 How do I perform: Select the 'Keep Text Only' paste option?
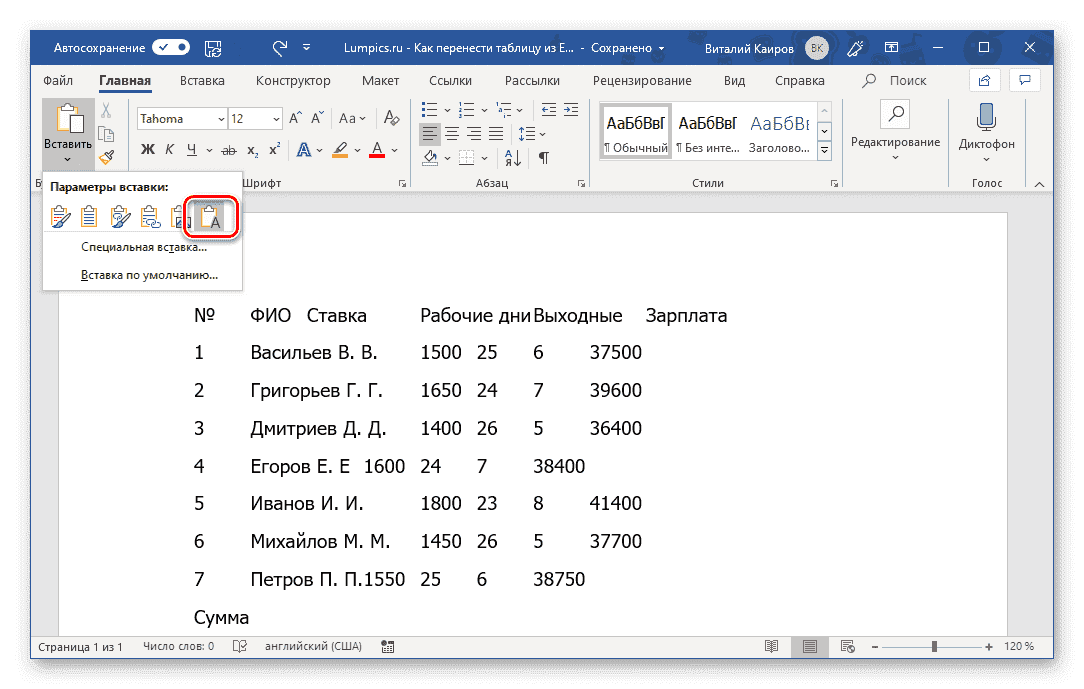[211, 216]
